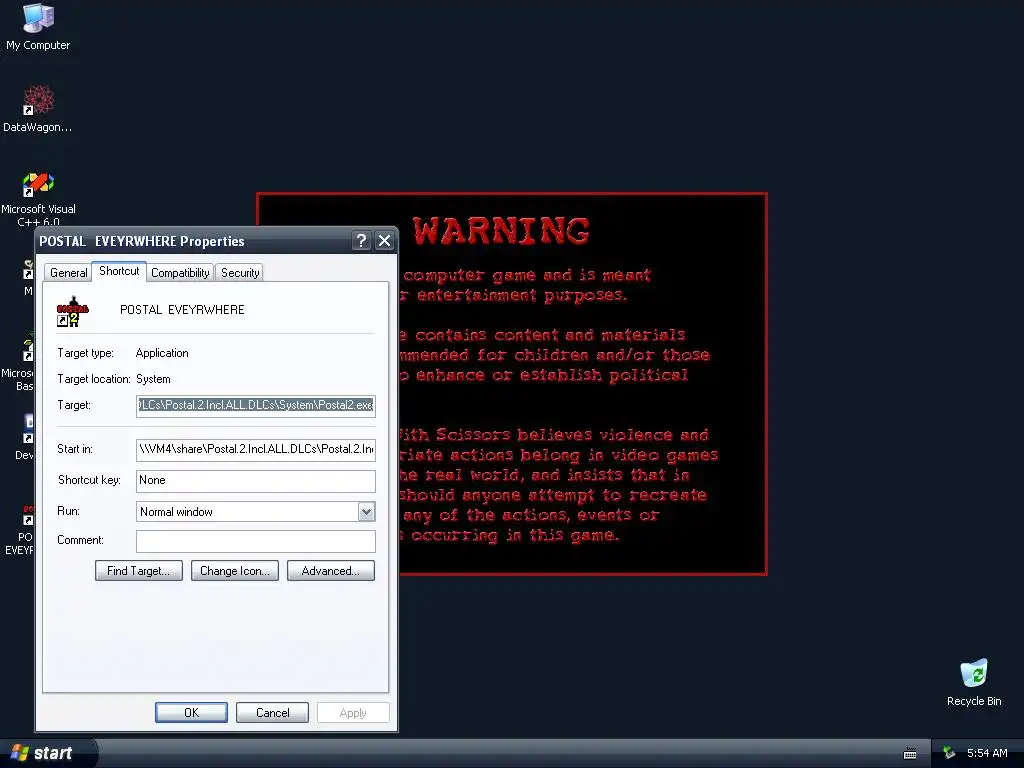
Task: Click the Postal 2 icon in Properties
Action: [x=72, y=311]
